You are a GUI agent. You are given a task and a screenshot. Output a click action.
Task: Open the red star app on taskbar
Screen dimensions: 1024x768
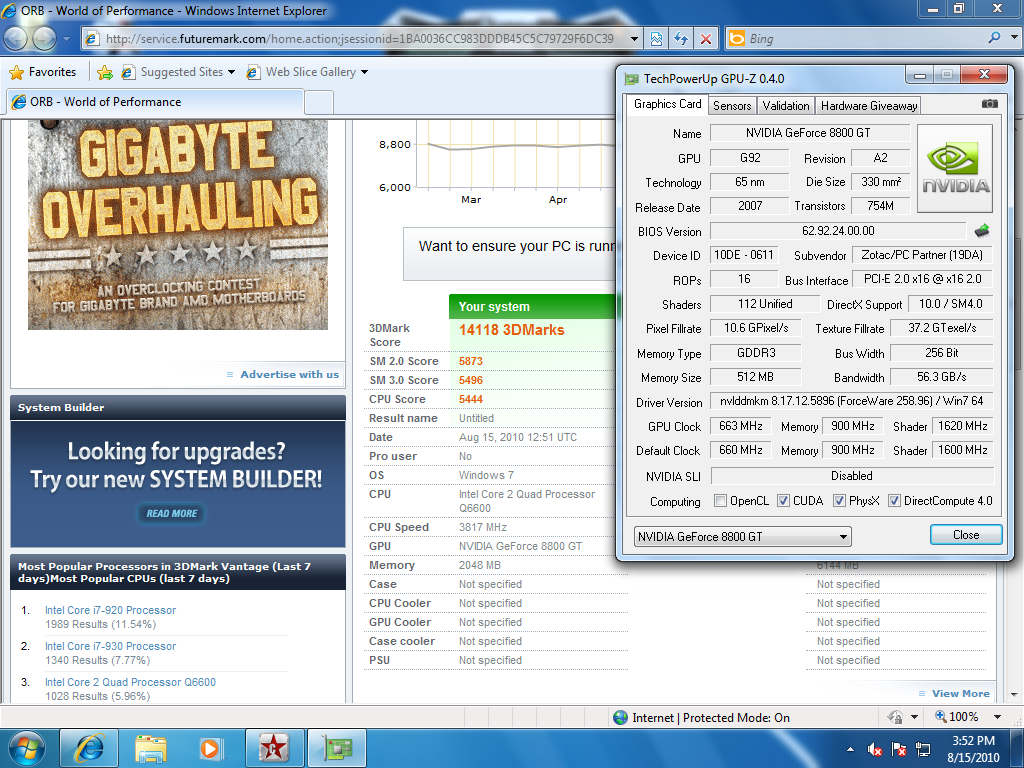tap(273, 748)
